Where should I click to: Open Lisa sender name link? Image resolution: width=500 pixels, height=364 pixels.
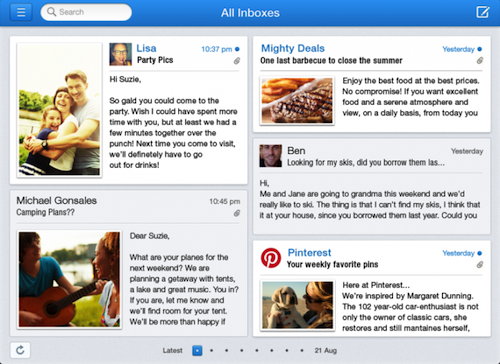[146, 48]
